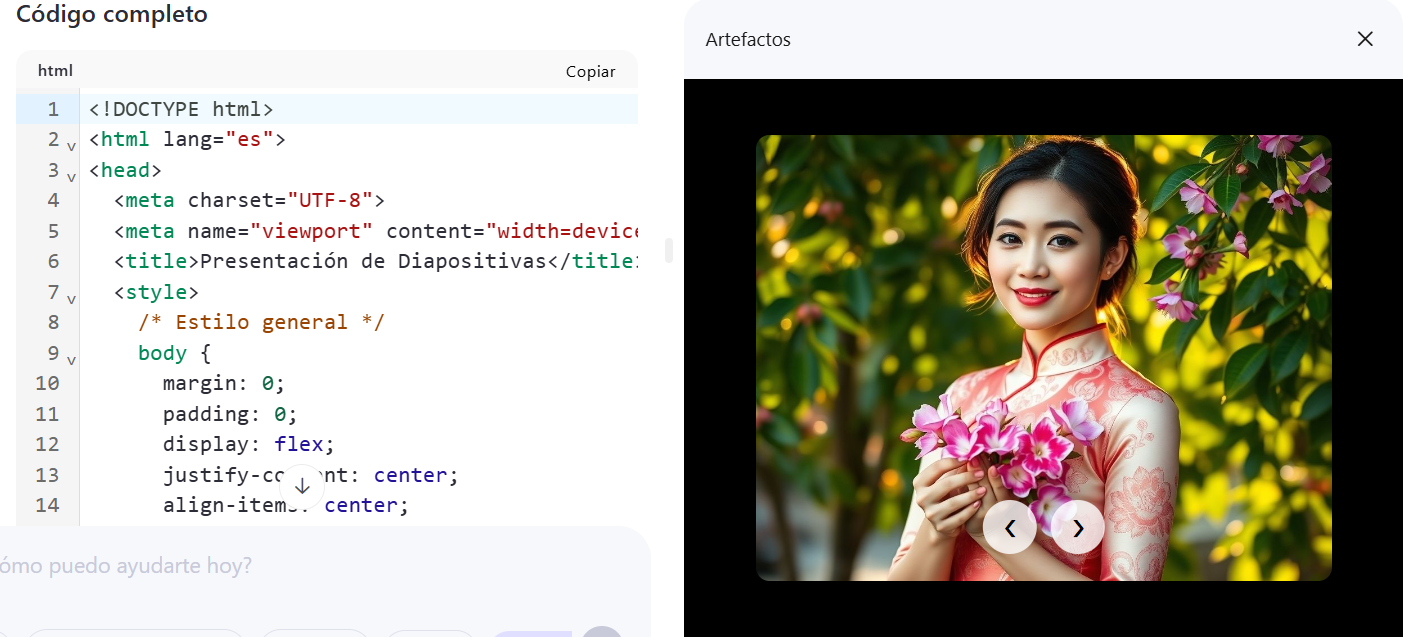1405x637 pixels.
Task: Click the scroll-to-bottom arrow button
Action: [x=303, y=486]
